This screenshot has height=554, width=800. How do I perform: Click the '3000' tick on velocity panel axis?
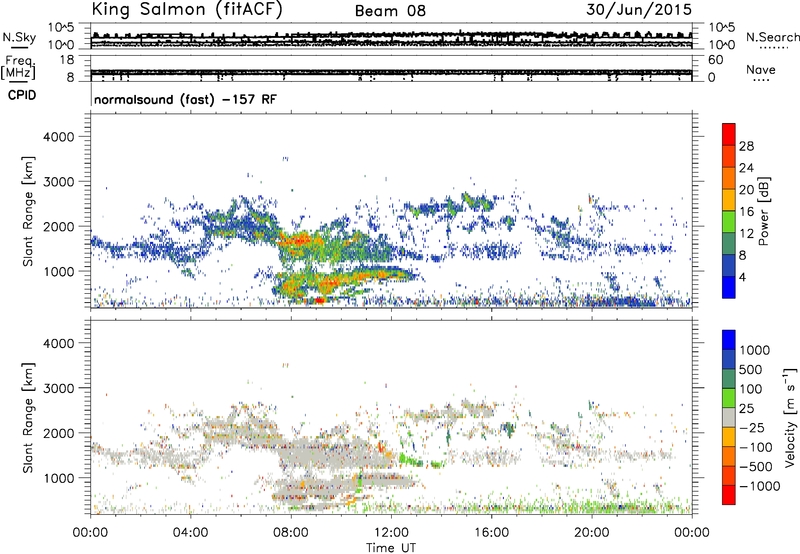pos(58,388)
